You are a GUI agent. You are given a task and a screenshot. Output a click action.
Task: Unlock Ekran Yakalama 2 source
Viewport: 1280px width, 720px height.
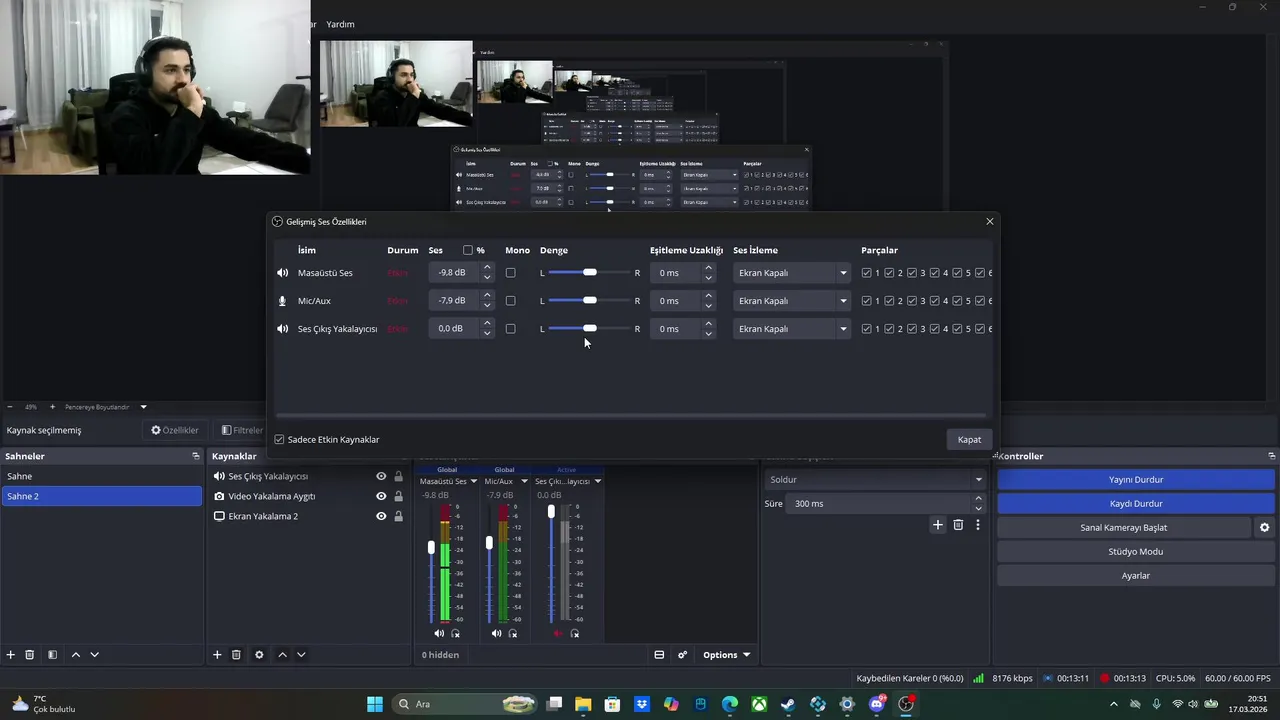pyautogui.click(x=398, y=516)
